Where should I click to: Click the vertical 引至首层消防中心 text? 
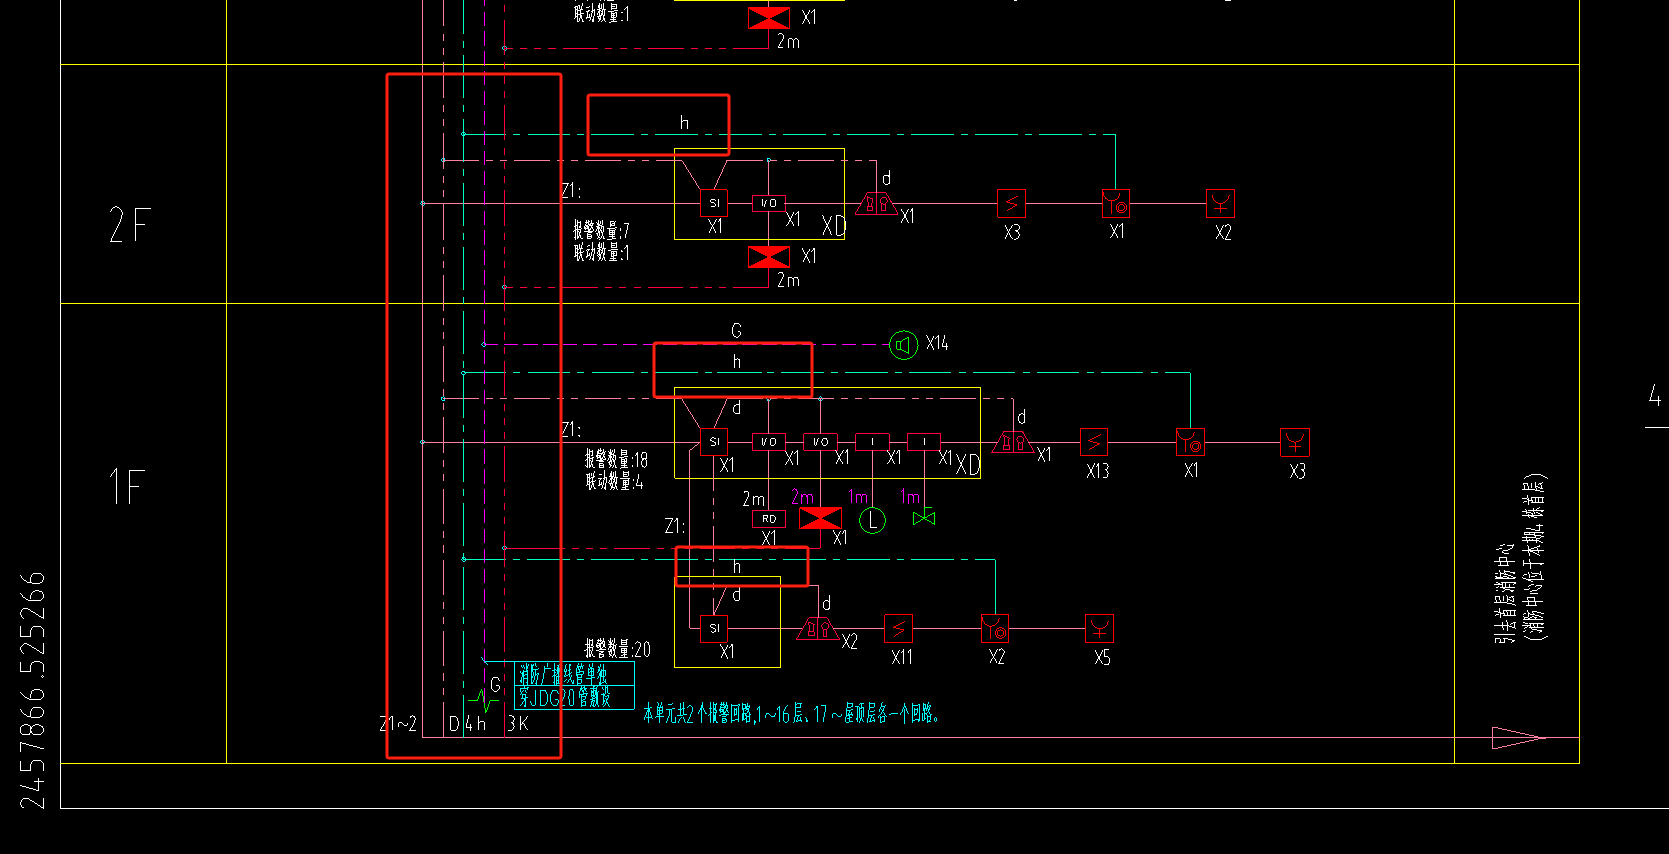click(x=1504, y=594)
